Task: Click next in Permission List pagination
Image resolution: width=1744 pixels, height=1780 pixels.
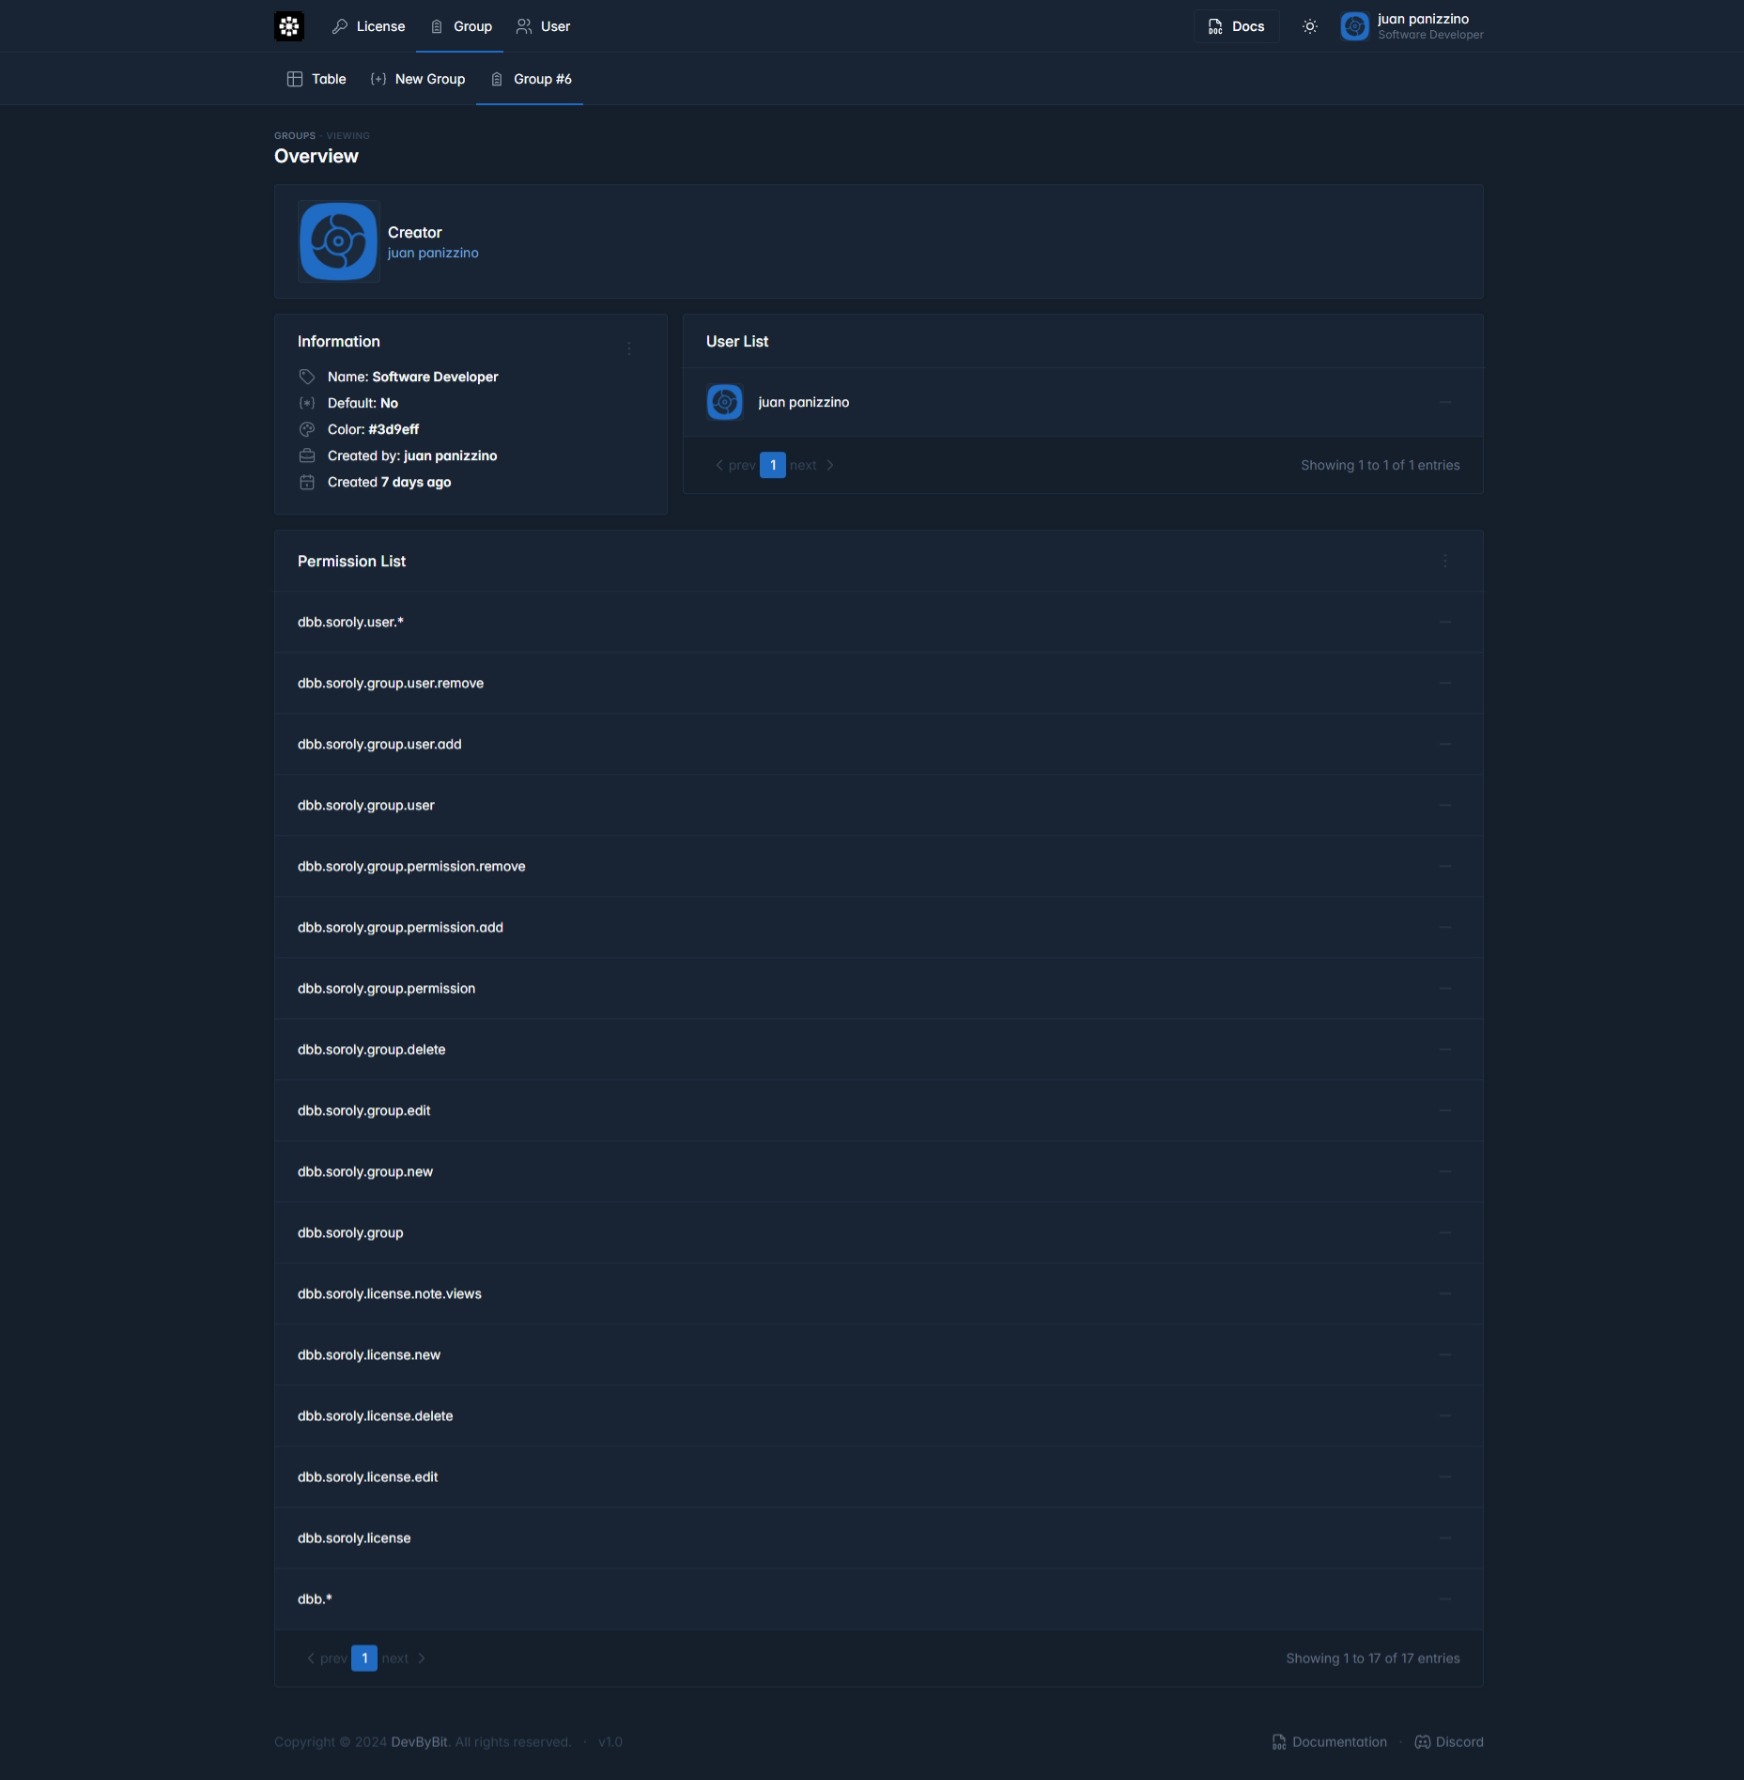Action: point(404,1658)
